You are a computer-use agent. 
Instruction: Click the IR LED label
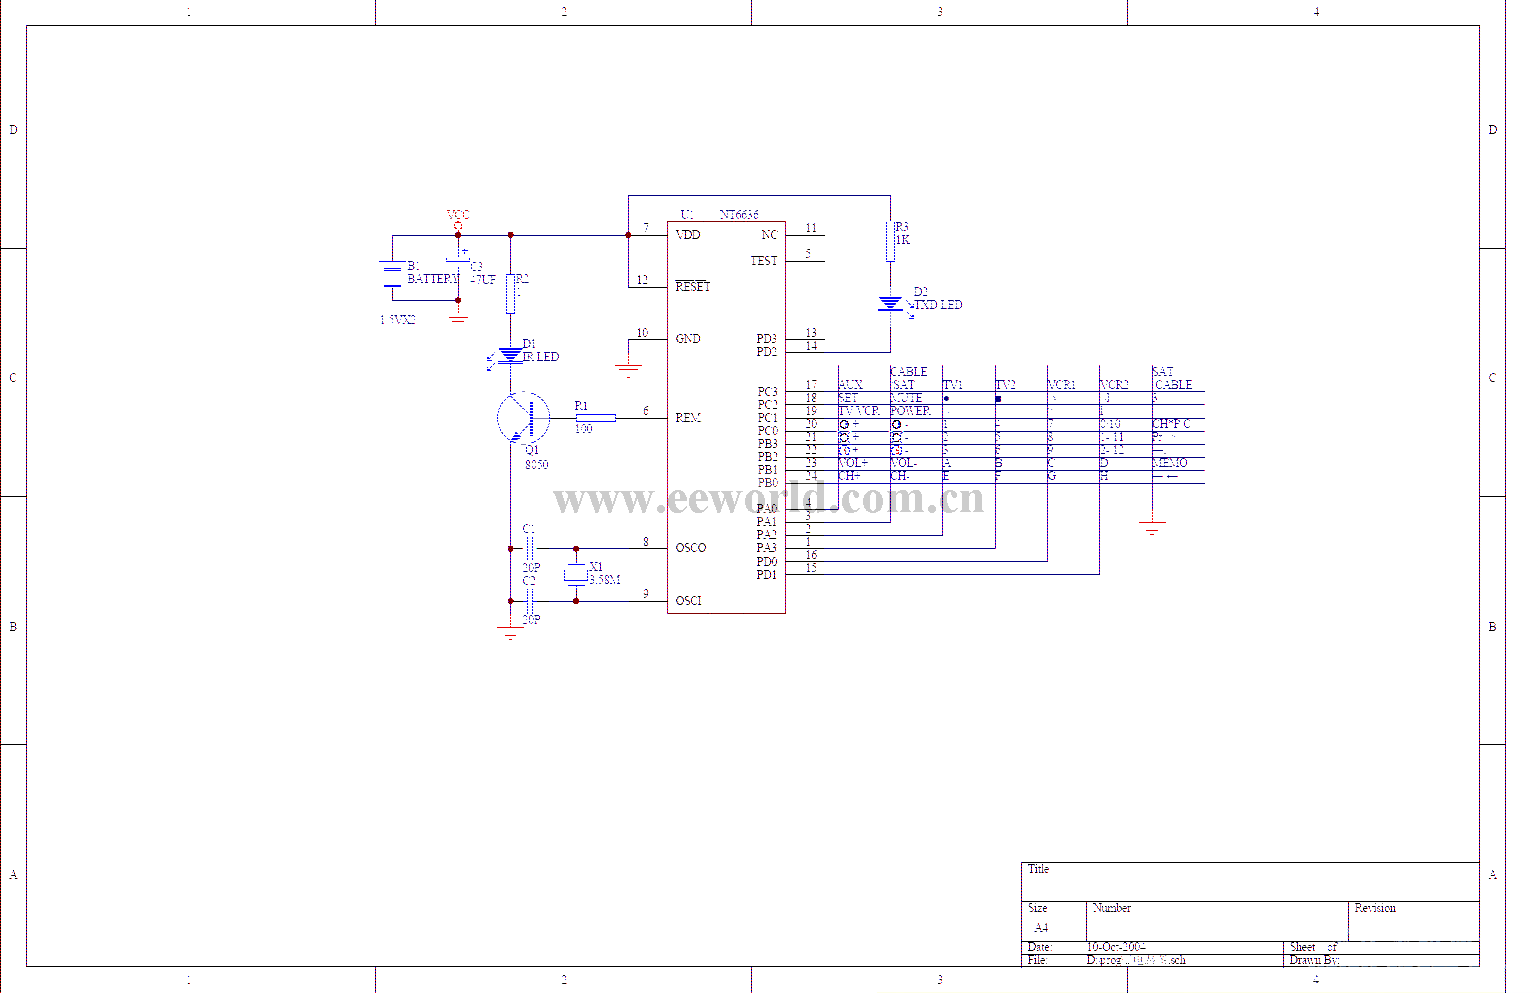[541, 357]
